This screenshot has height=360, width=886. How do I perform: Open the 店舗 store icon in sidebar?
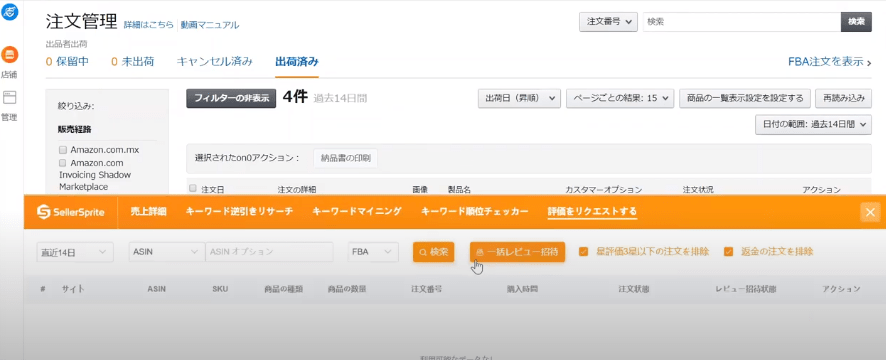tap(10, 55)
